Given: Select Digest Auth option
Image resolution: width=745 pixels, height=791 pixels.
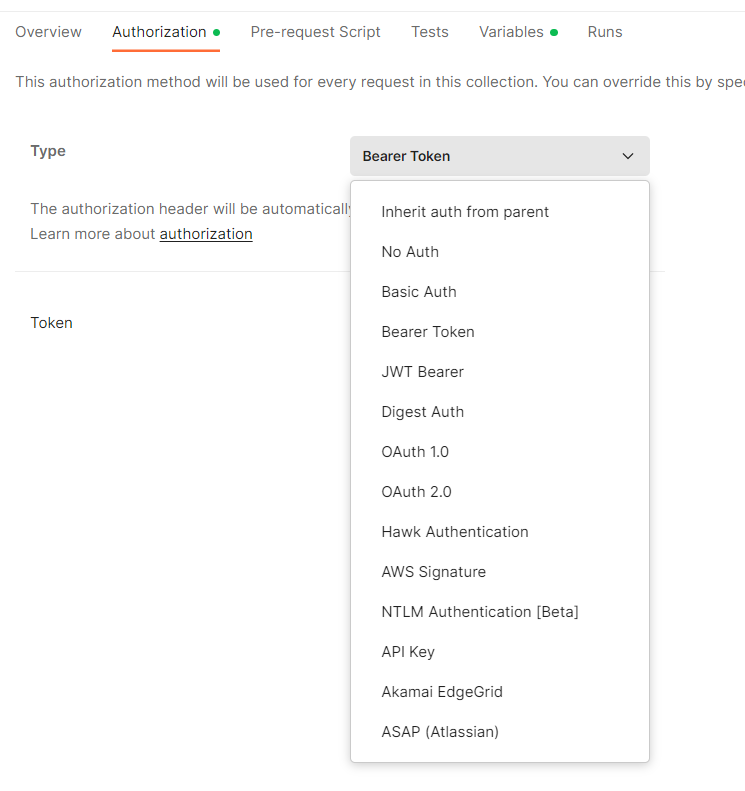Looking at the screenshot, I should click(x=422, y=412).
